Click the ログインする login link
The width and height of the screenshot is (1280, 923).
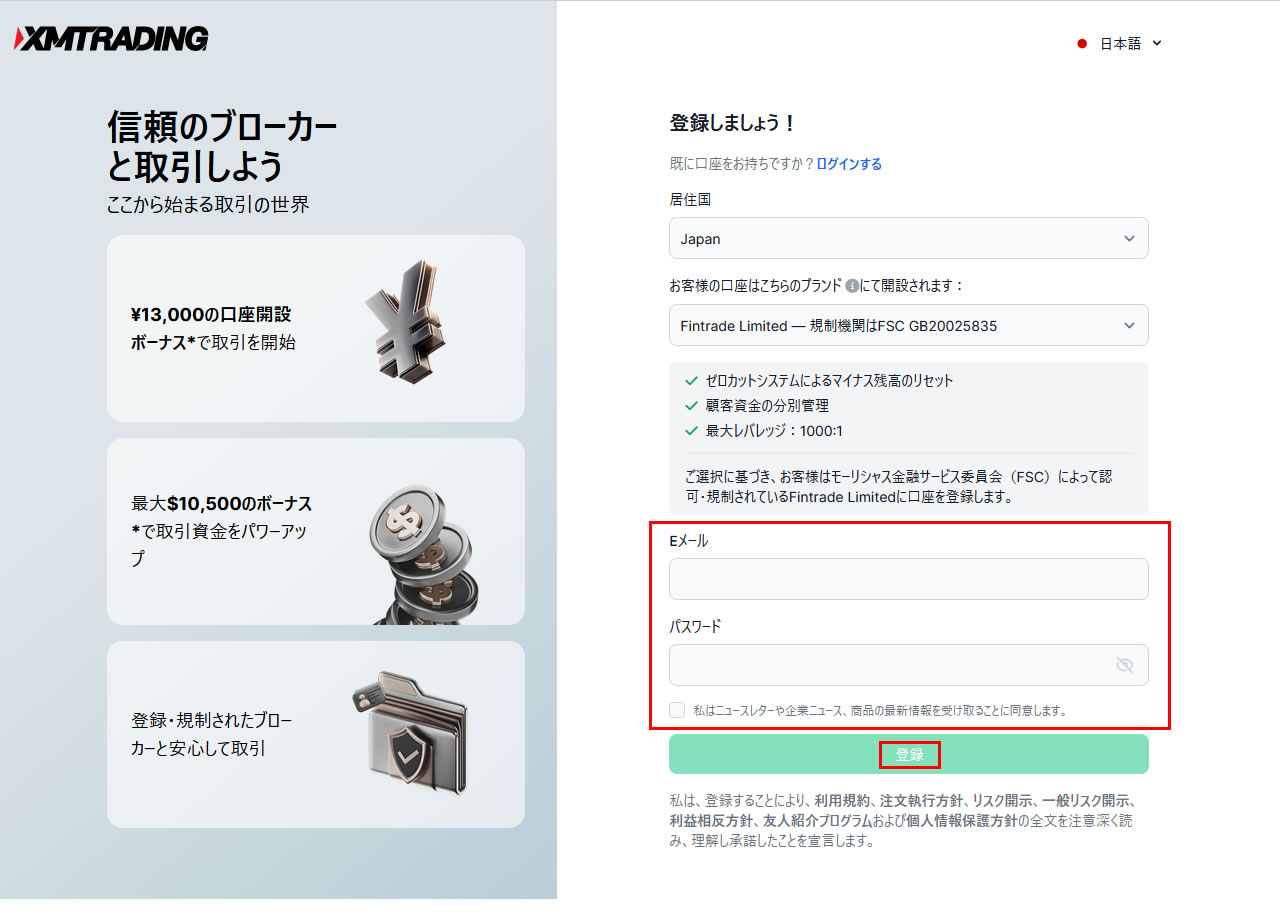(849, 164)
